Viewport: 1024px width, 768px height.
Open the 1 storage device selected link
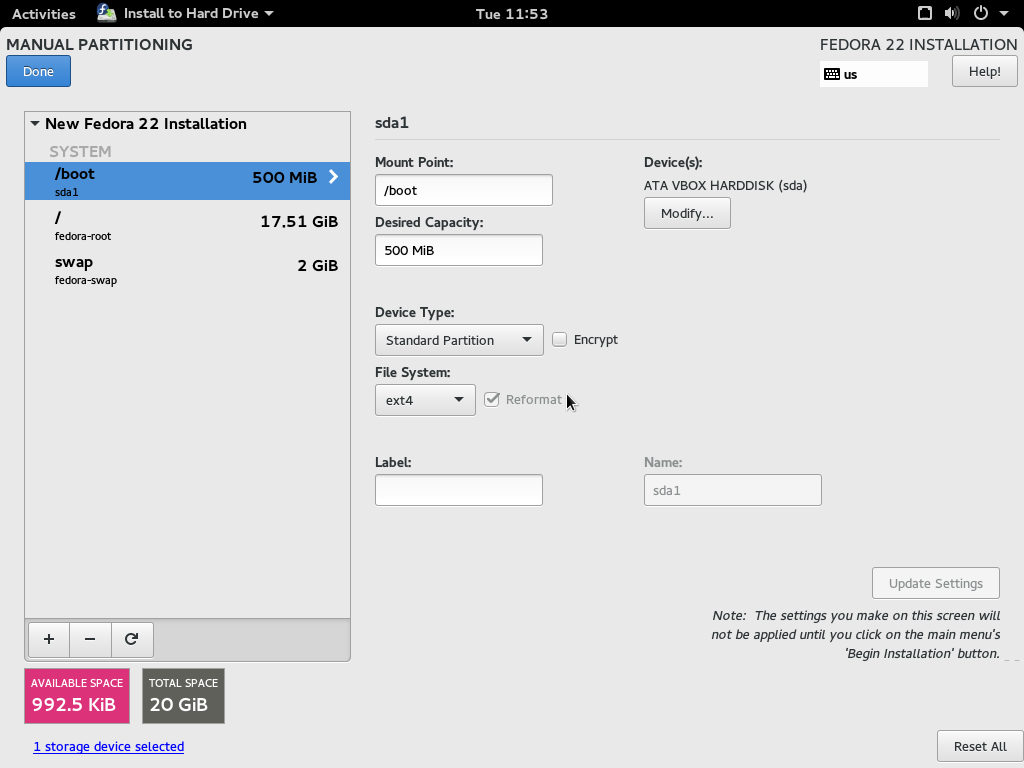pyautogui.click(x=108, y=747)
